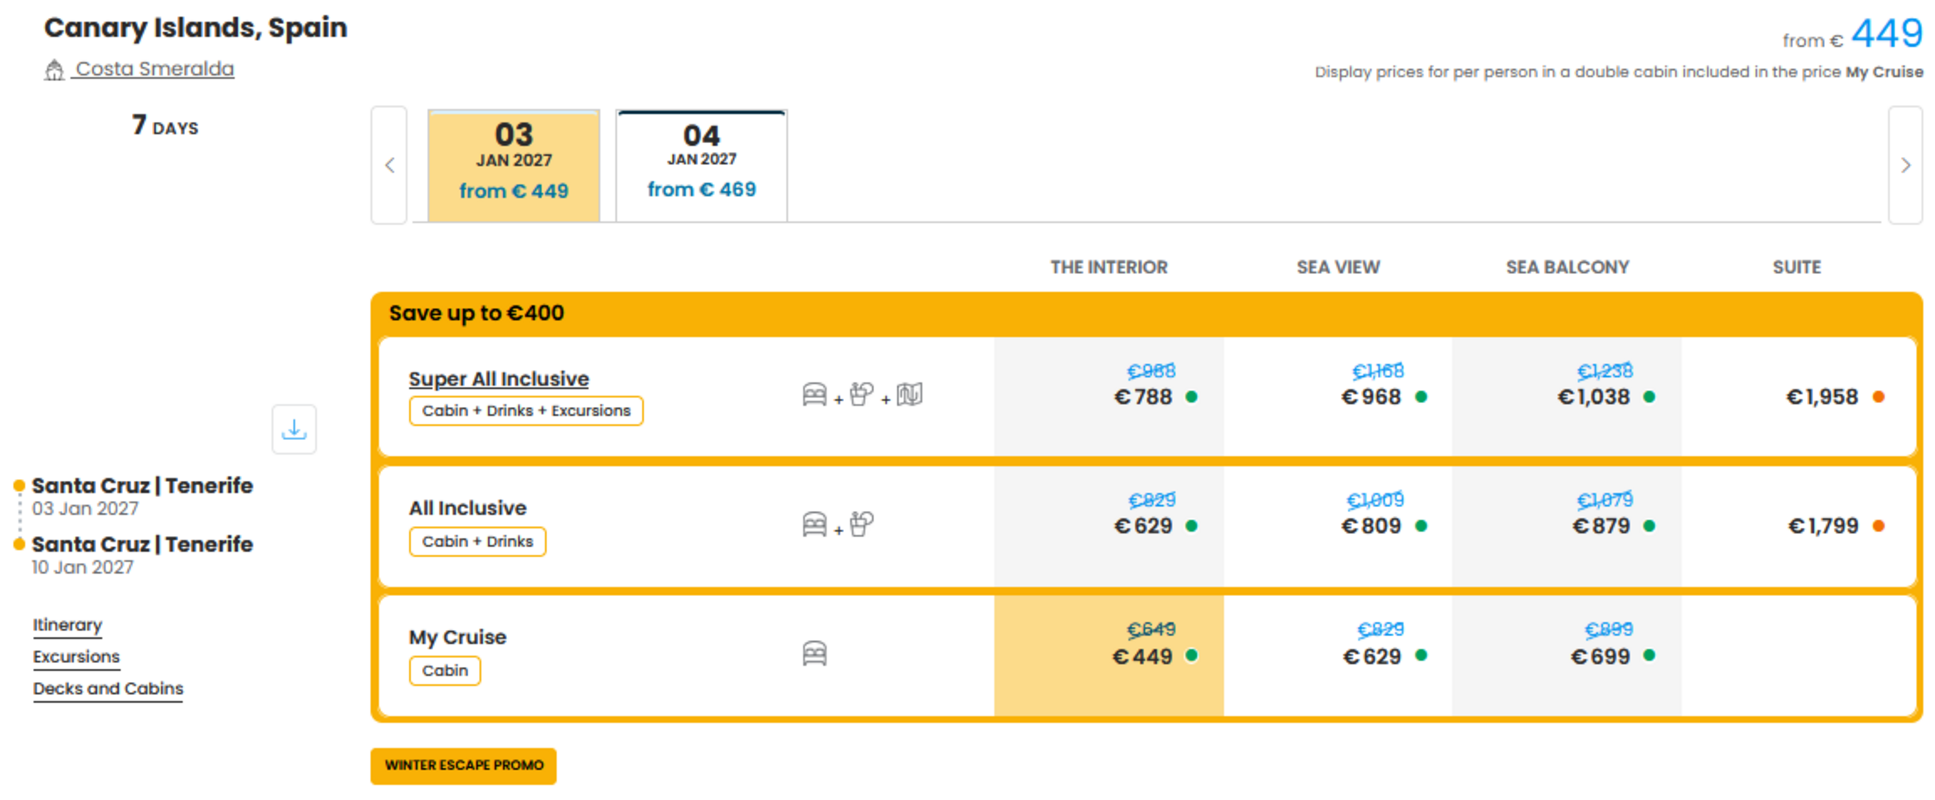1935x800 pixels.
Task: Choose Super All Inclusive suite at €1,958
Action: point(1797,397)
